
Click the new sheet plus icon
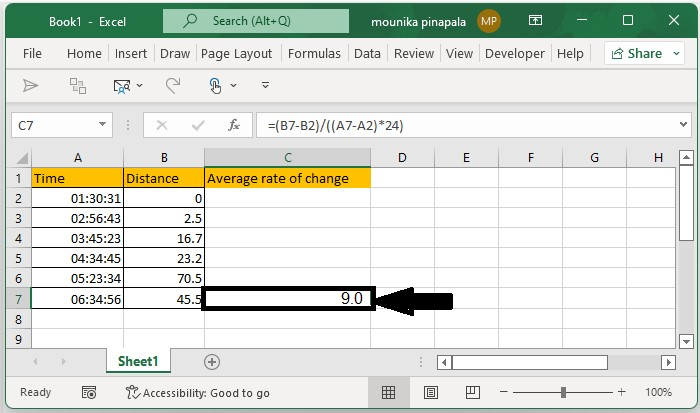click(211, 362)
